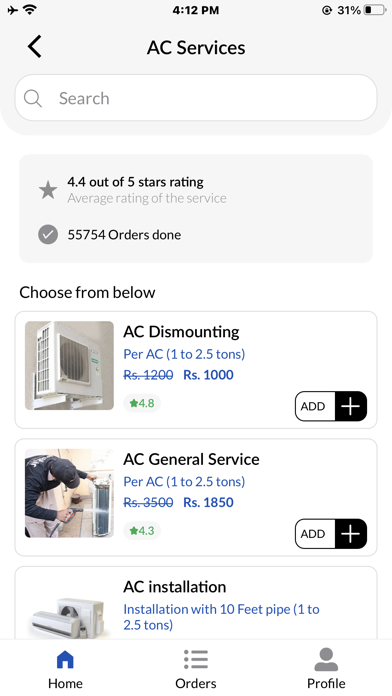Click the 4.3 rating badge
This screenshot has height=696, width=392.
point(142,530)
